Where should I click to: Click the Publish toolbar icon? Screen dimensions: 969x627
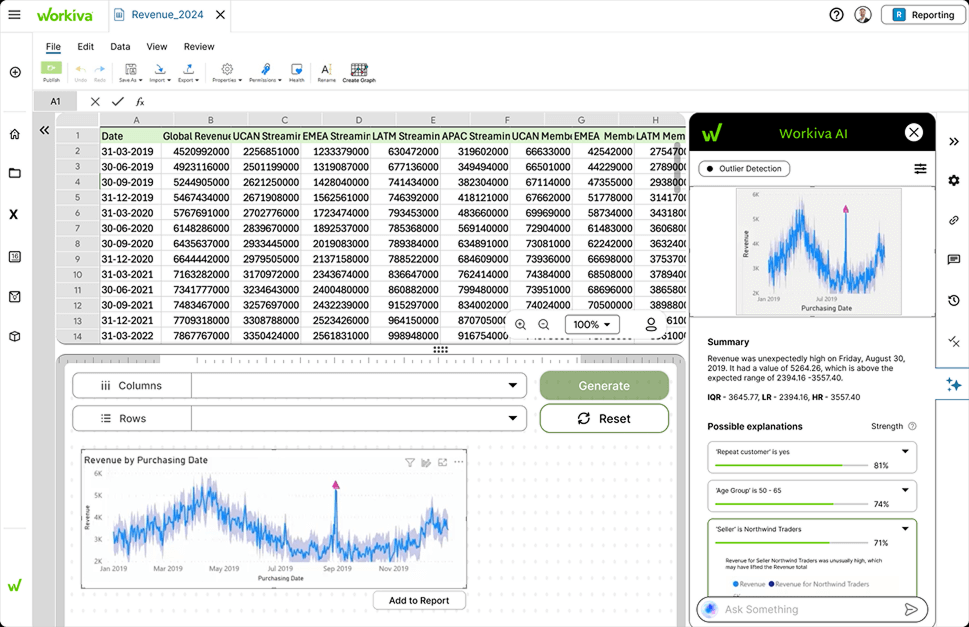tap(51, 72)
